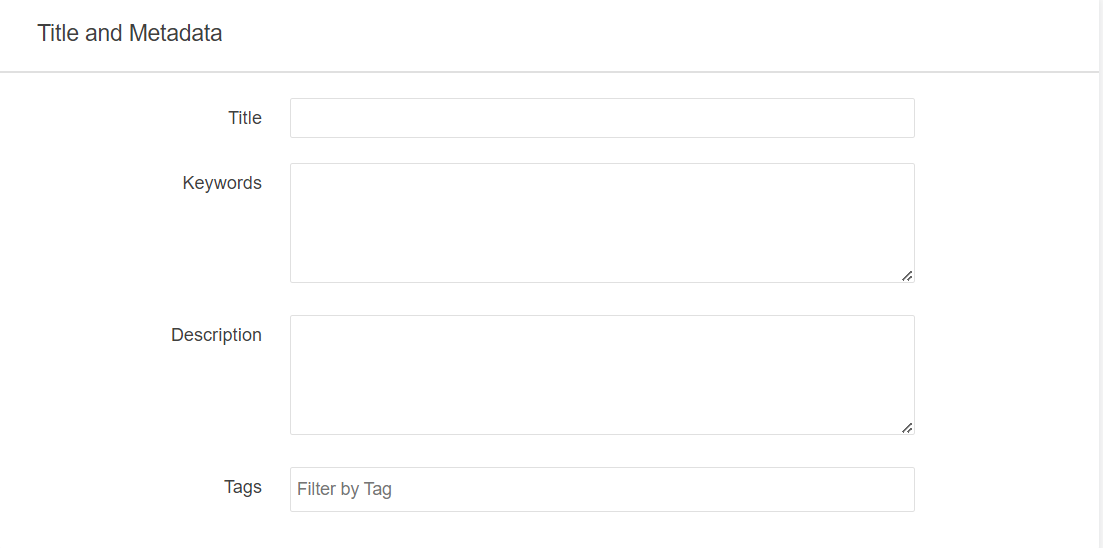Select the Tags filter placeholder text
This screenshot has width=1103, height=548.
(345, 489)
